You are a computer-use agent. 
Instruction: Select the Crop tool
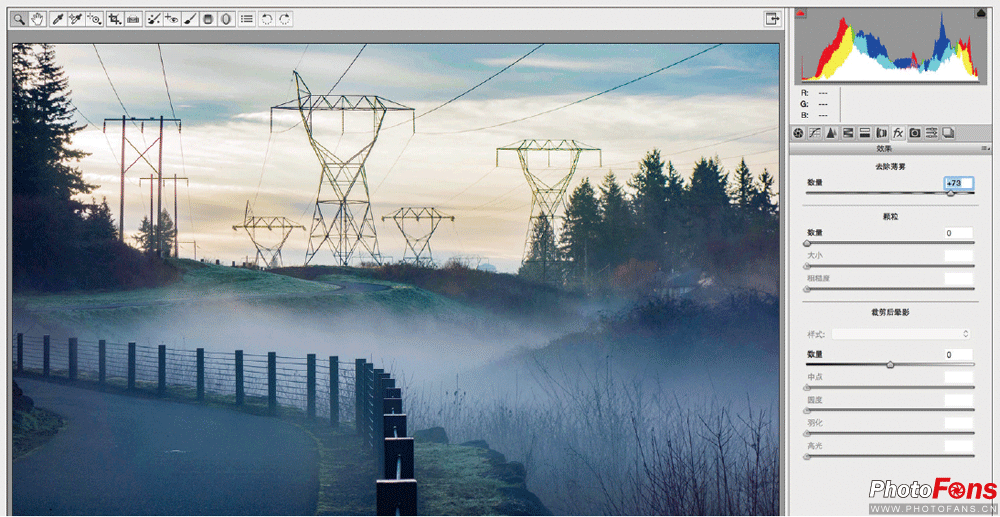tap(115, 19)
